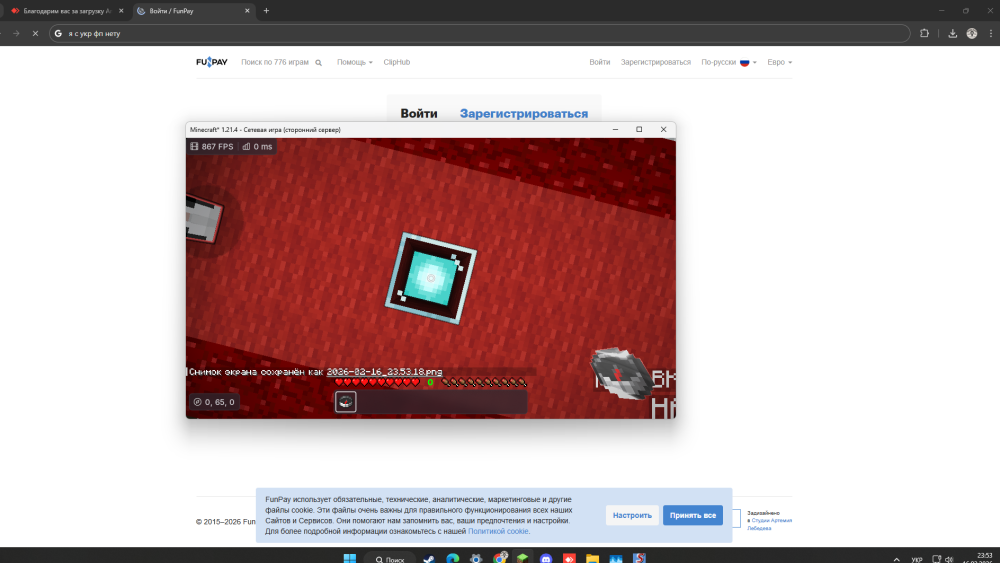
Task: Open Discord from the taskbar
Action: [546, 559]
